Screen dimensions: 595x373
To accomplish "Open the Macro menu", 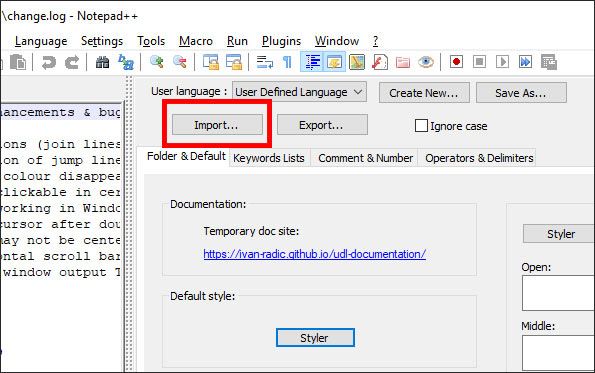I will (196, 41).
